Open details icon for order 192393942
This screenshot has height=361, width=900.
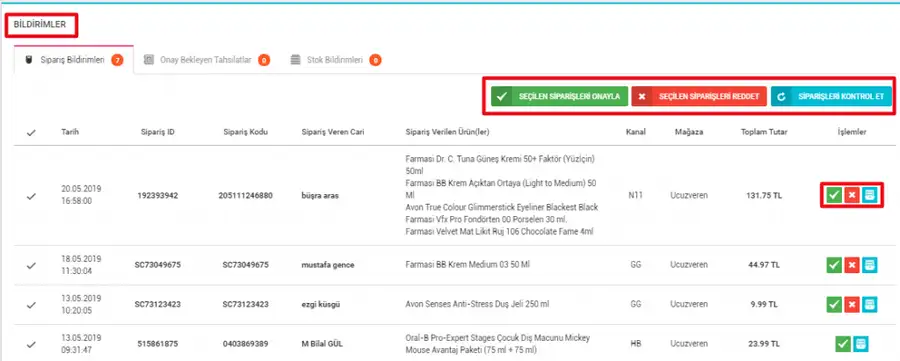pos(870,196)
